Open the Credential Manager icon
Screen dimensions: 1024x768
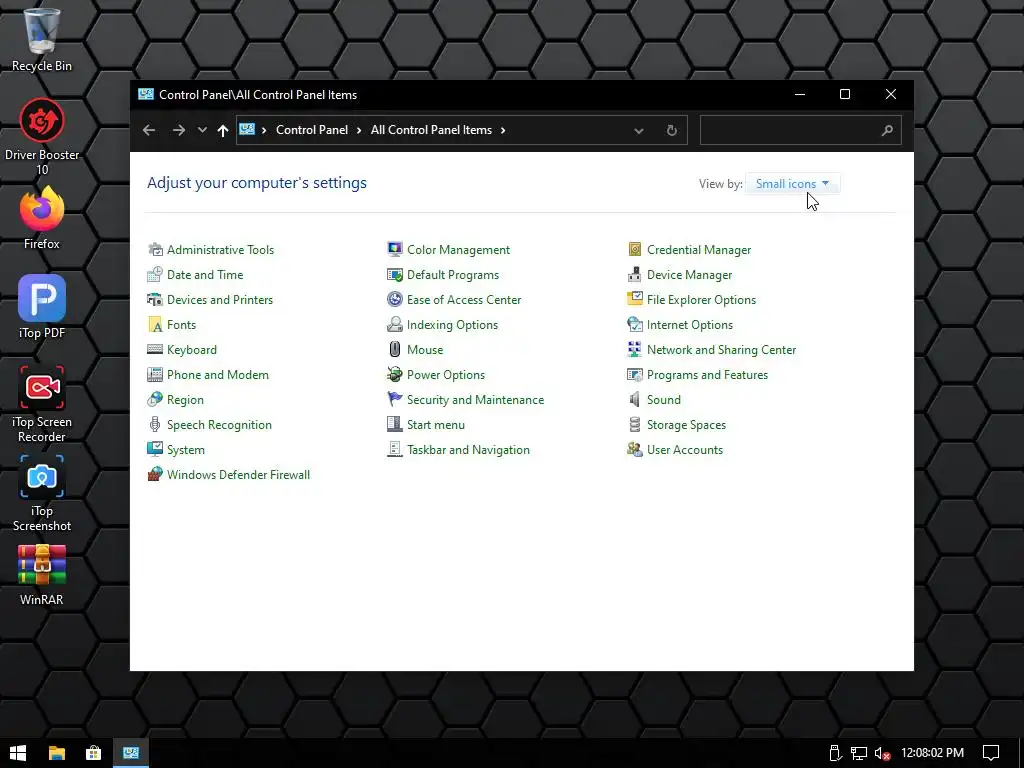[635, 249]
